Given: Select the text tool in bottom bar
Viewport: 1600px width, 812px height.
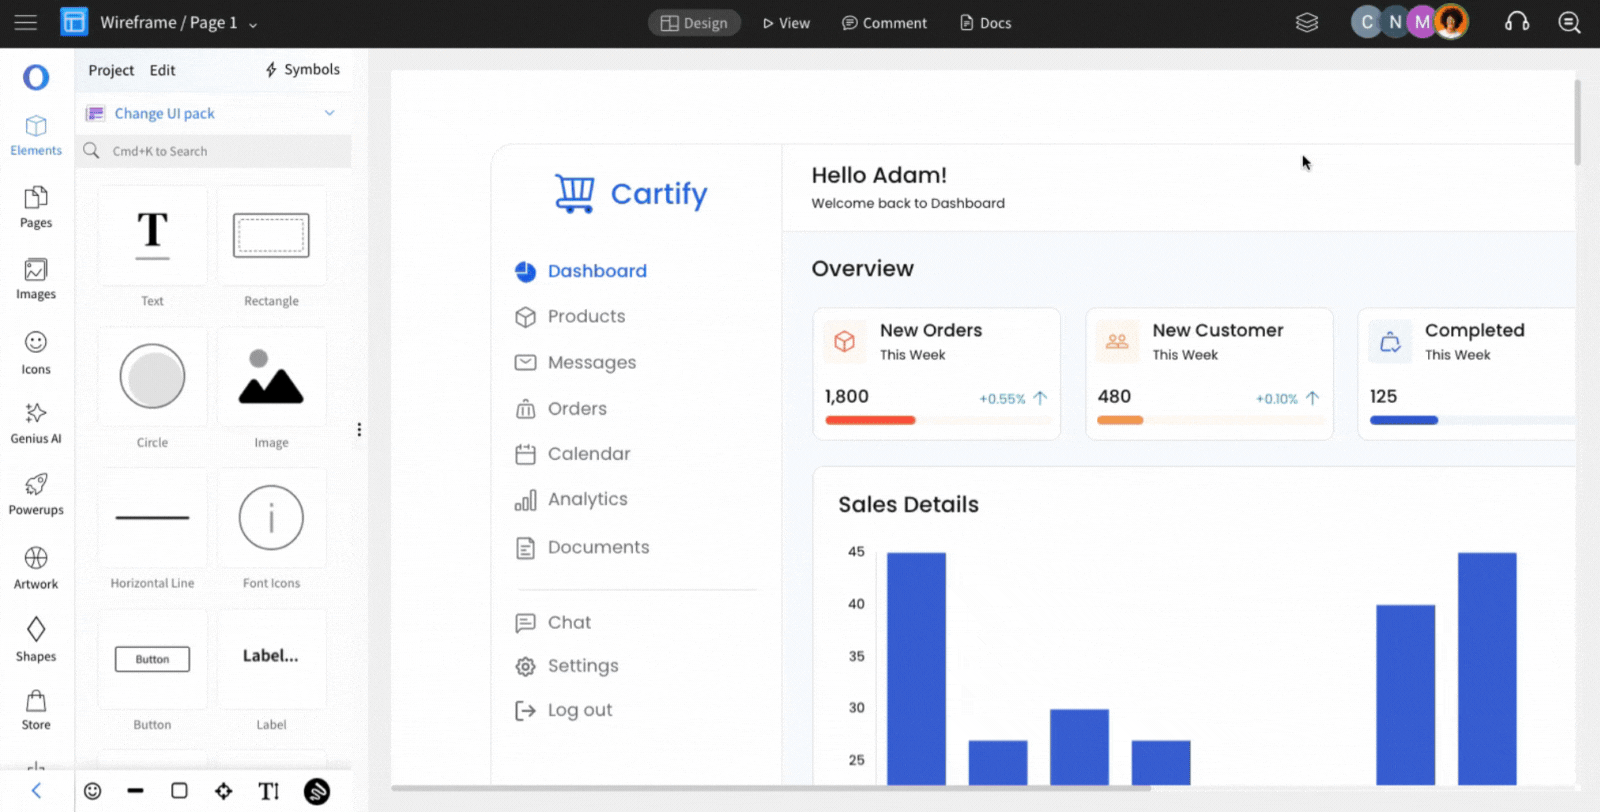Looking at the screenshot, I should (268, 791).
